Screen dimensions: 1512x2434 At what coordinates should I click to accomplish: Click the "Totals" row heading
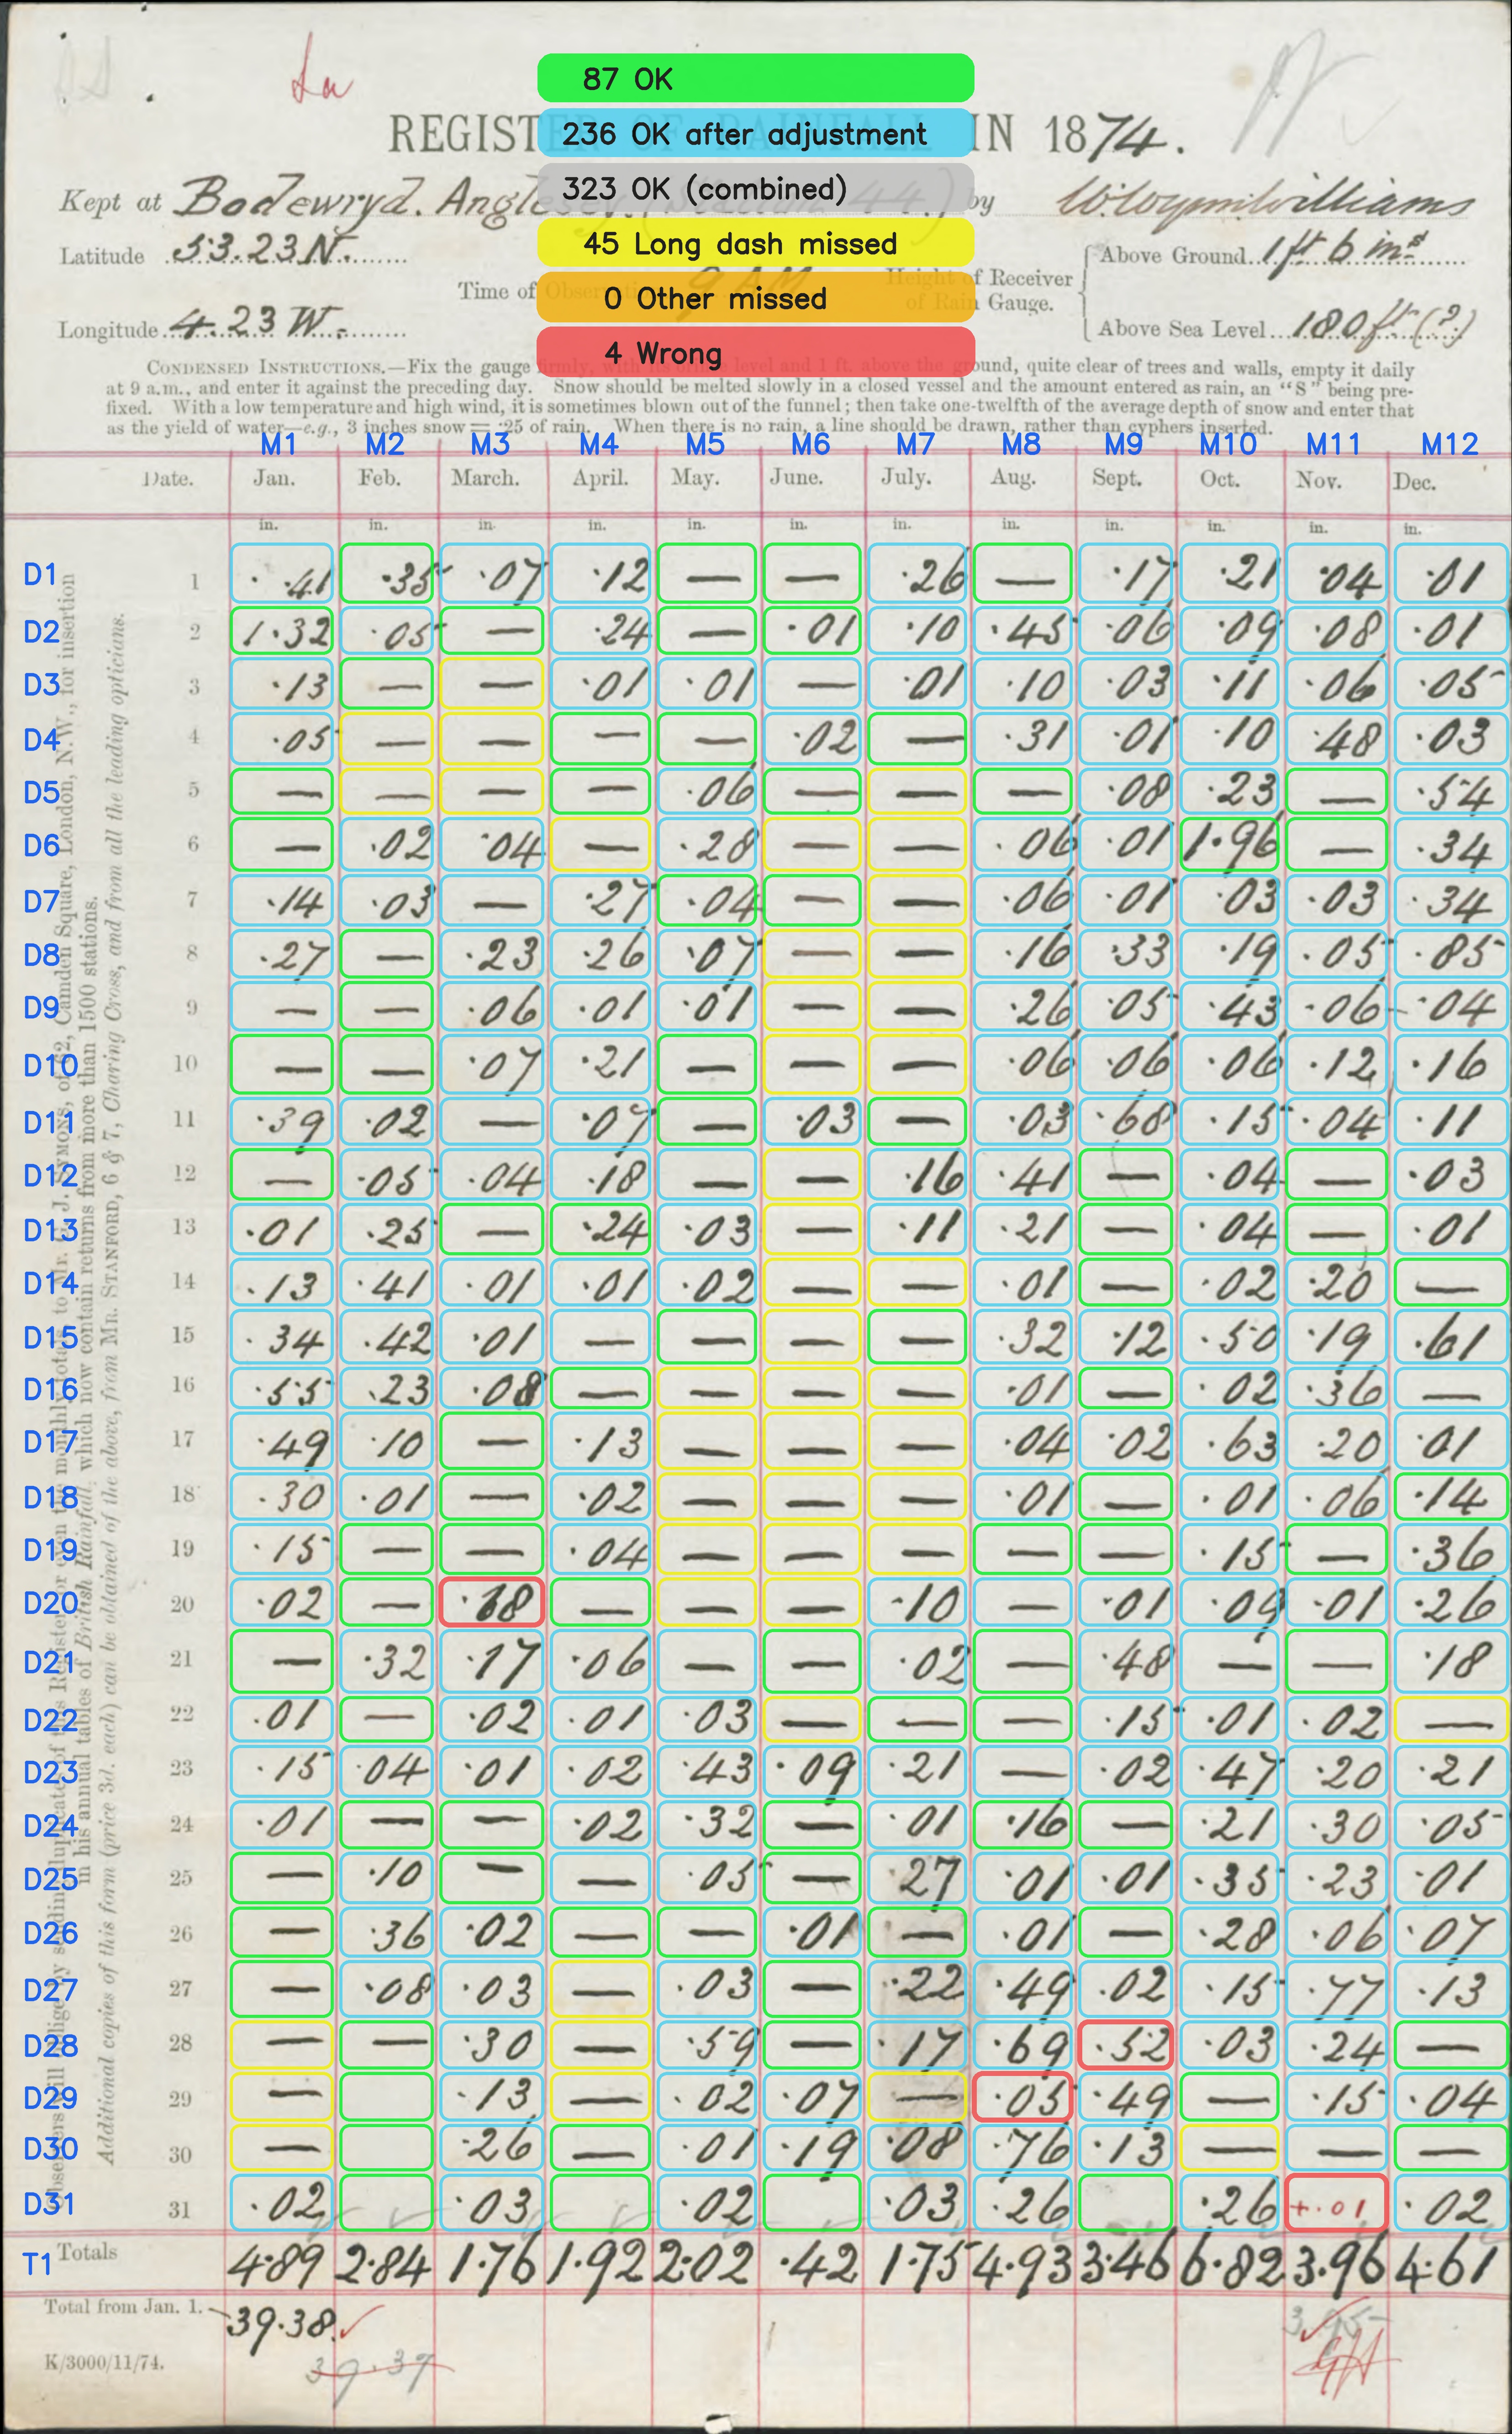pos(88,2252)
